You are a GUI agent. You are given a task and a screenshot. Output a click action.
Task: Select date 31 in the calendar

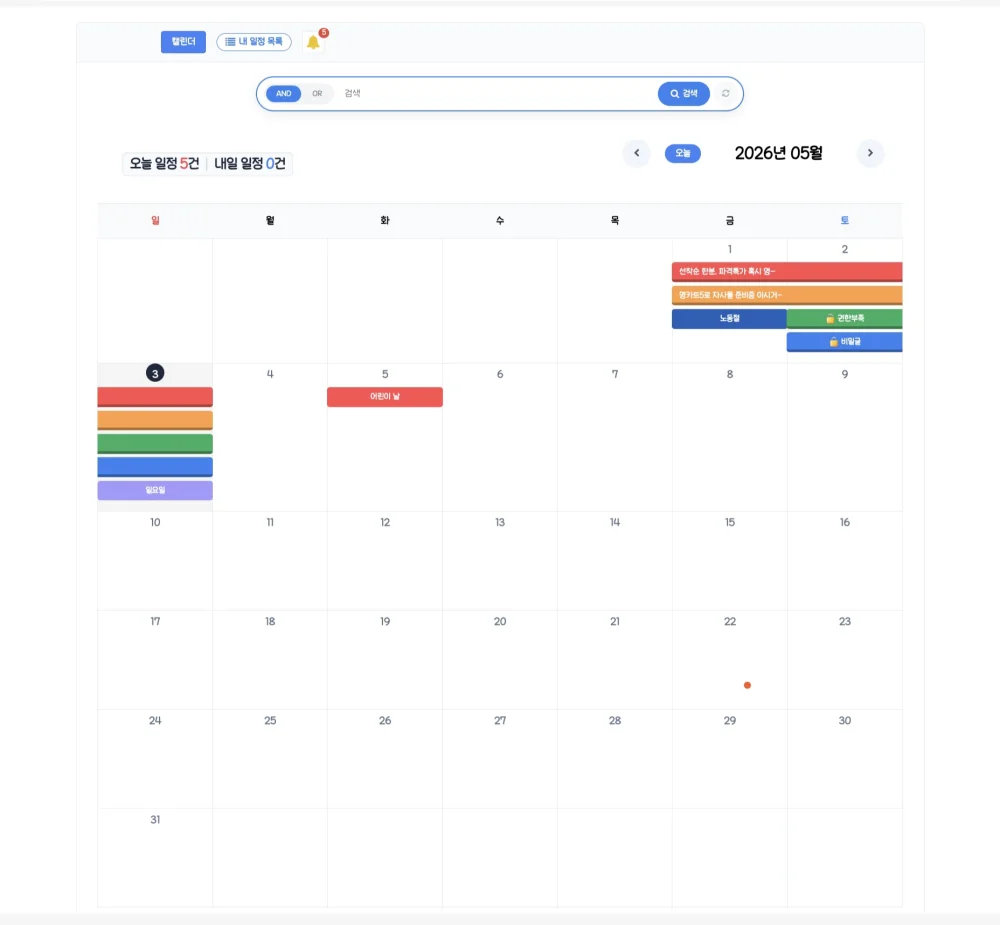(155, 820)
